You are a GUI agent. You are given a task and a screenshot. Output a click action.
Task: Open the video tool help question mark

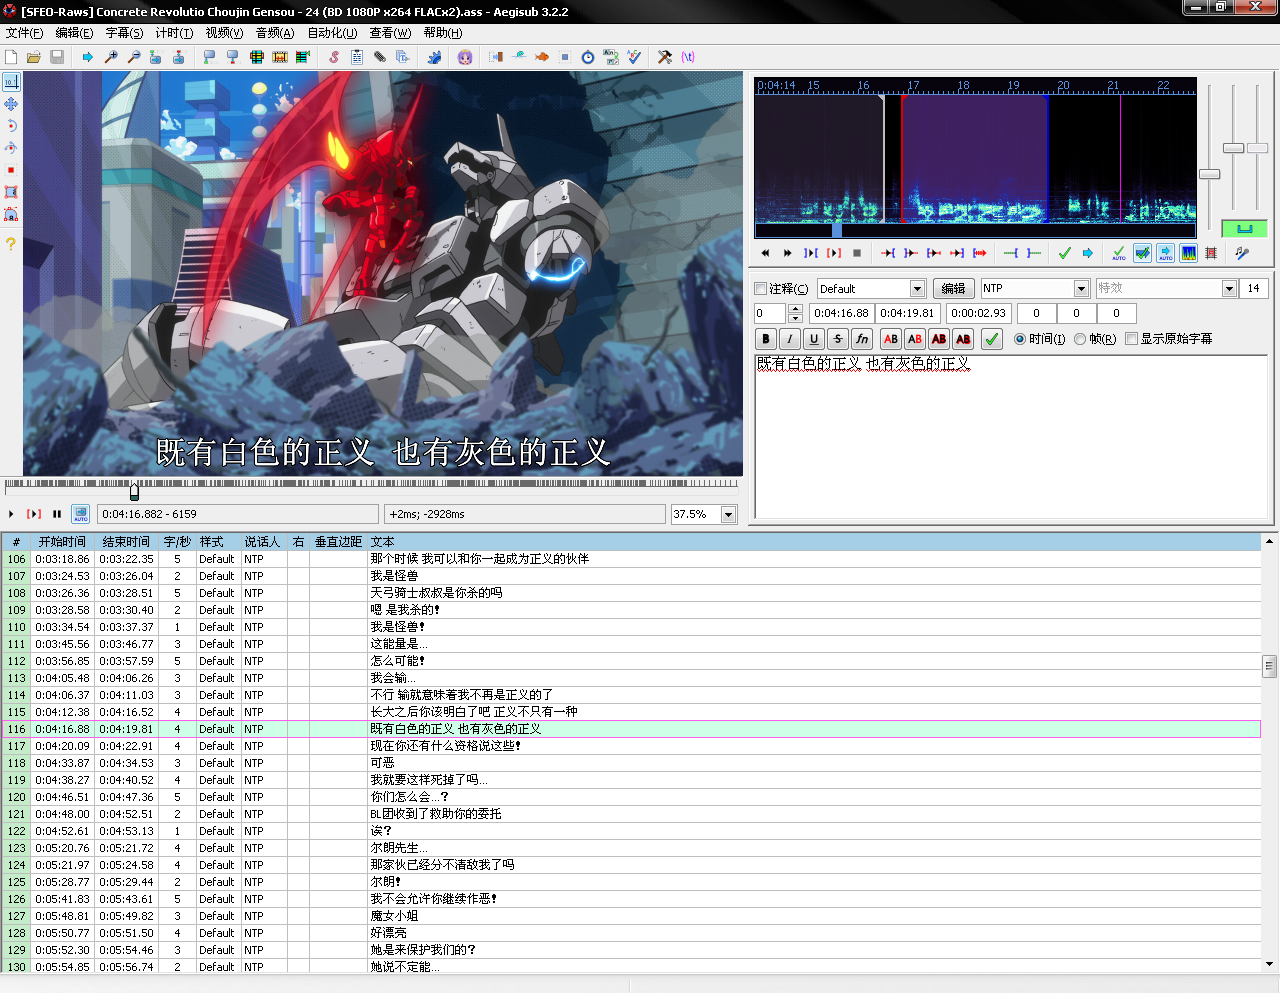click(x=11, y=243)
